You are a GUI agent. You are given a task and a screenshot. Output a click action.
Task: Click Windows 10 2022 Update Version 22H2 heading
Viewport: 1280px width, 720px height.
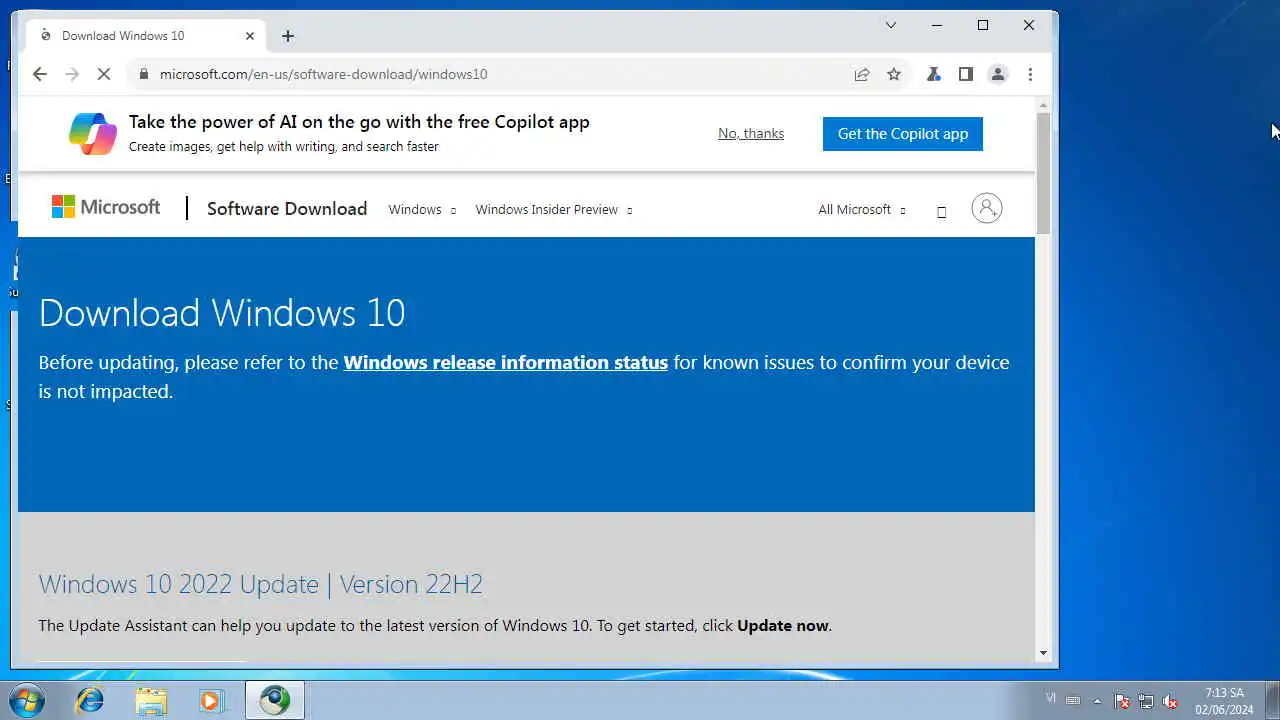tap(261, 584)
